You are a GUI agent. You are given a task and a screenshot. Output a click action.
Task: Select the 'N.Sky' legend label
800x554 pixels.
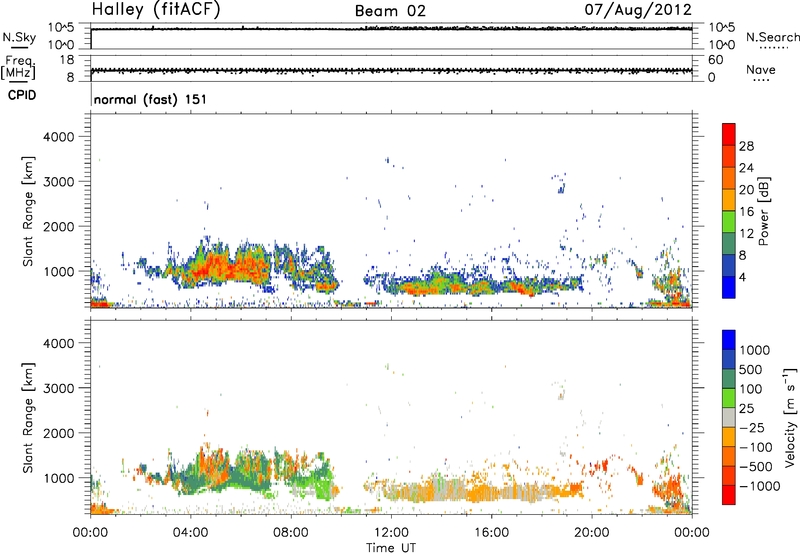click(x=19, y=37)
